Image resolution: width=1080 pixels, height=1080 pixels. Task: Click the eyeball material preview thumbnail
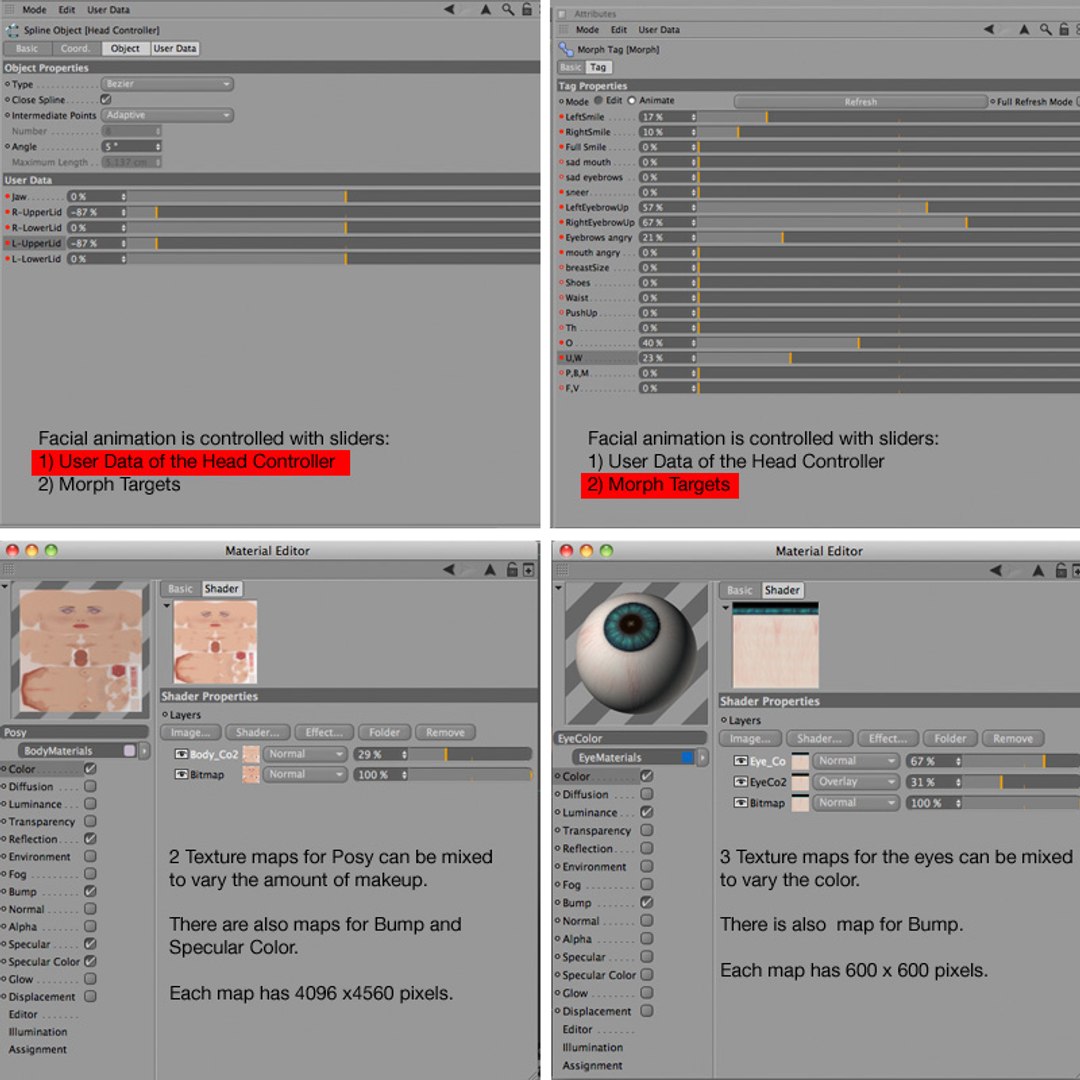point(636,653)
